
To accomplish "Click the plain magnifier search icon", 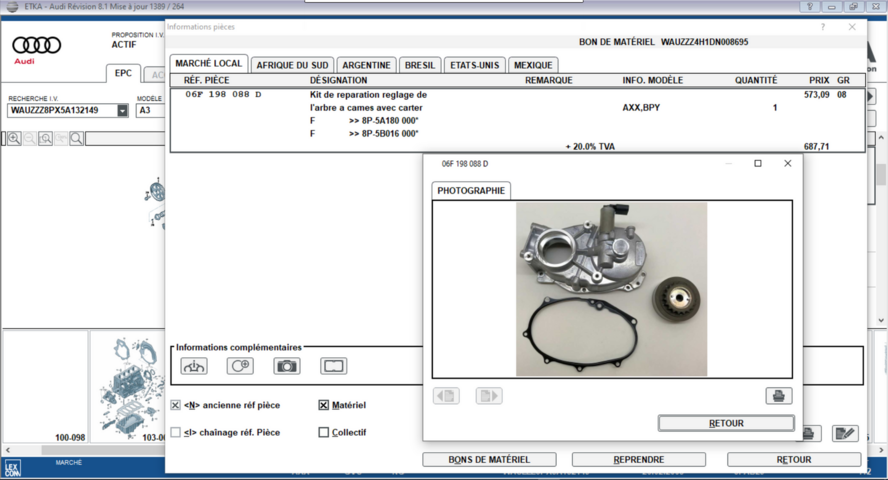I will pyautogui.click(x=76, y=139).
